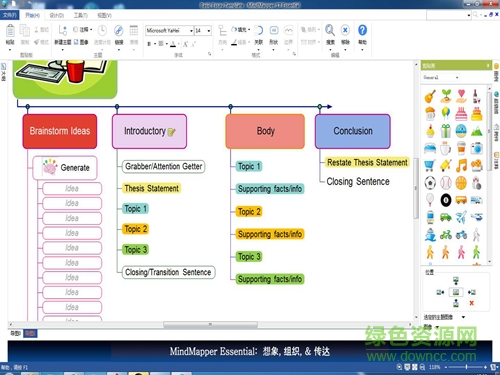Viewport: 500px width, 375px height.
Task: Select the black eight ball clipart
Action: (x=446, y=200)
